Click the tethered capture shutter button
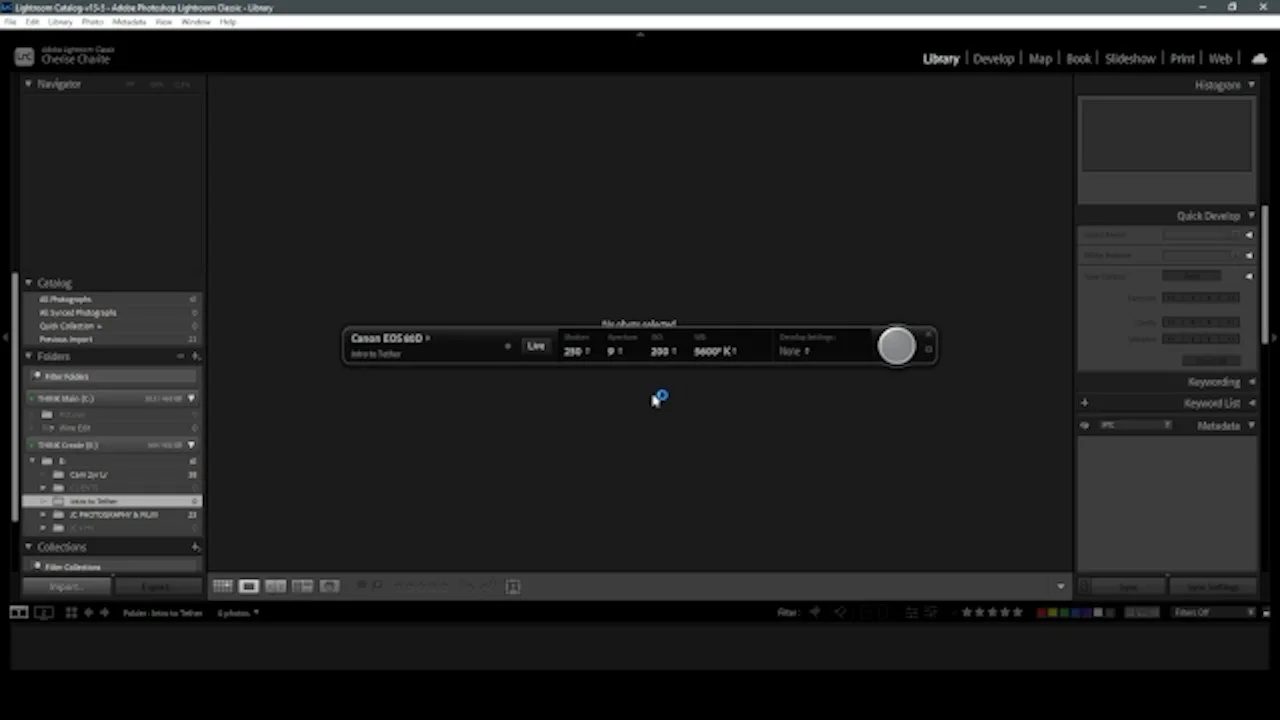 [x=896, y=346]
